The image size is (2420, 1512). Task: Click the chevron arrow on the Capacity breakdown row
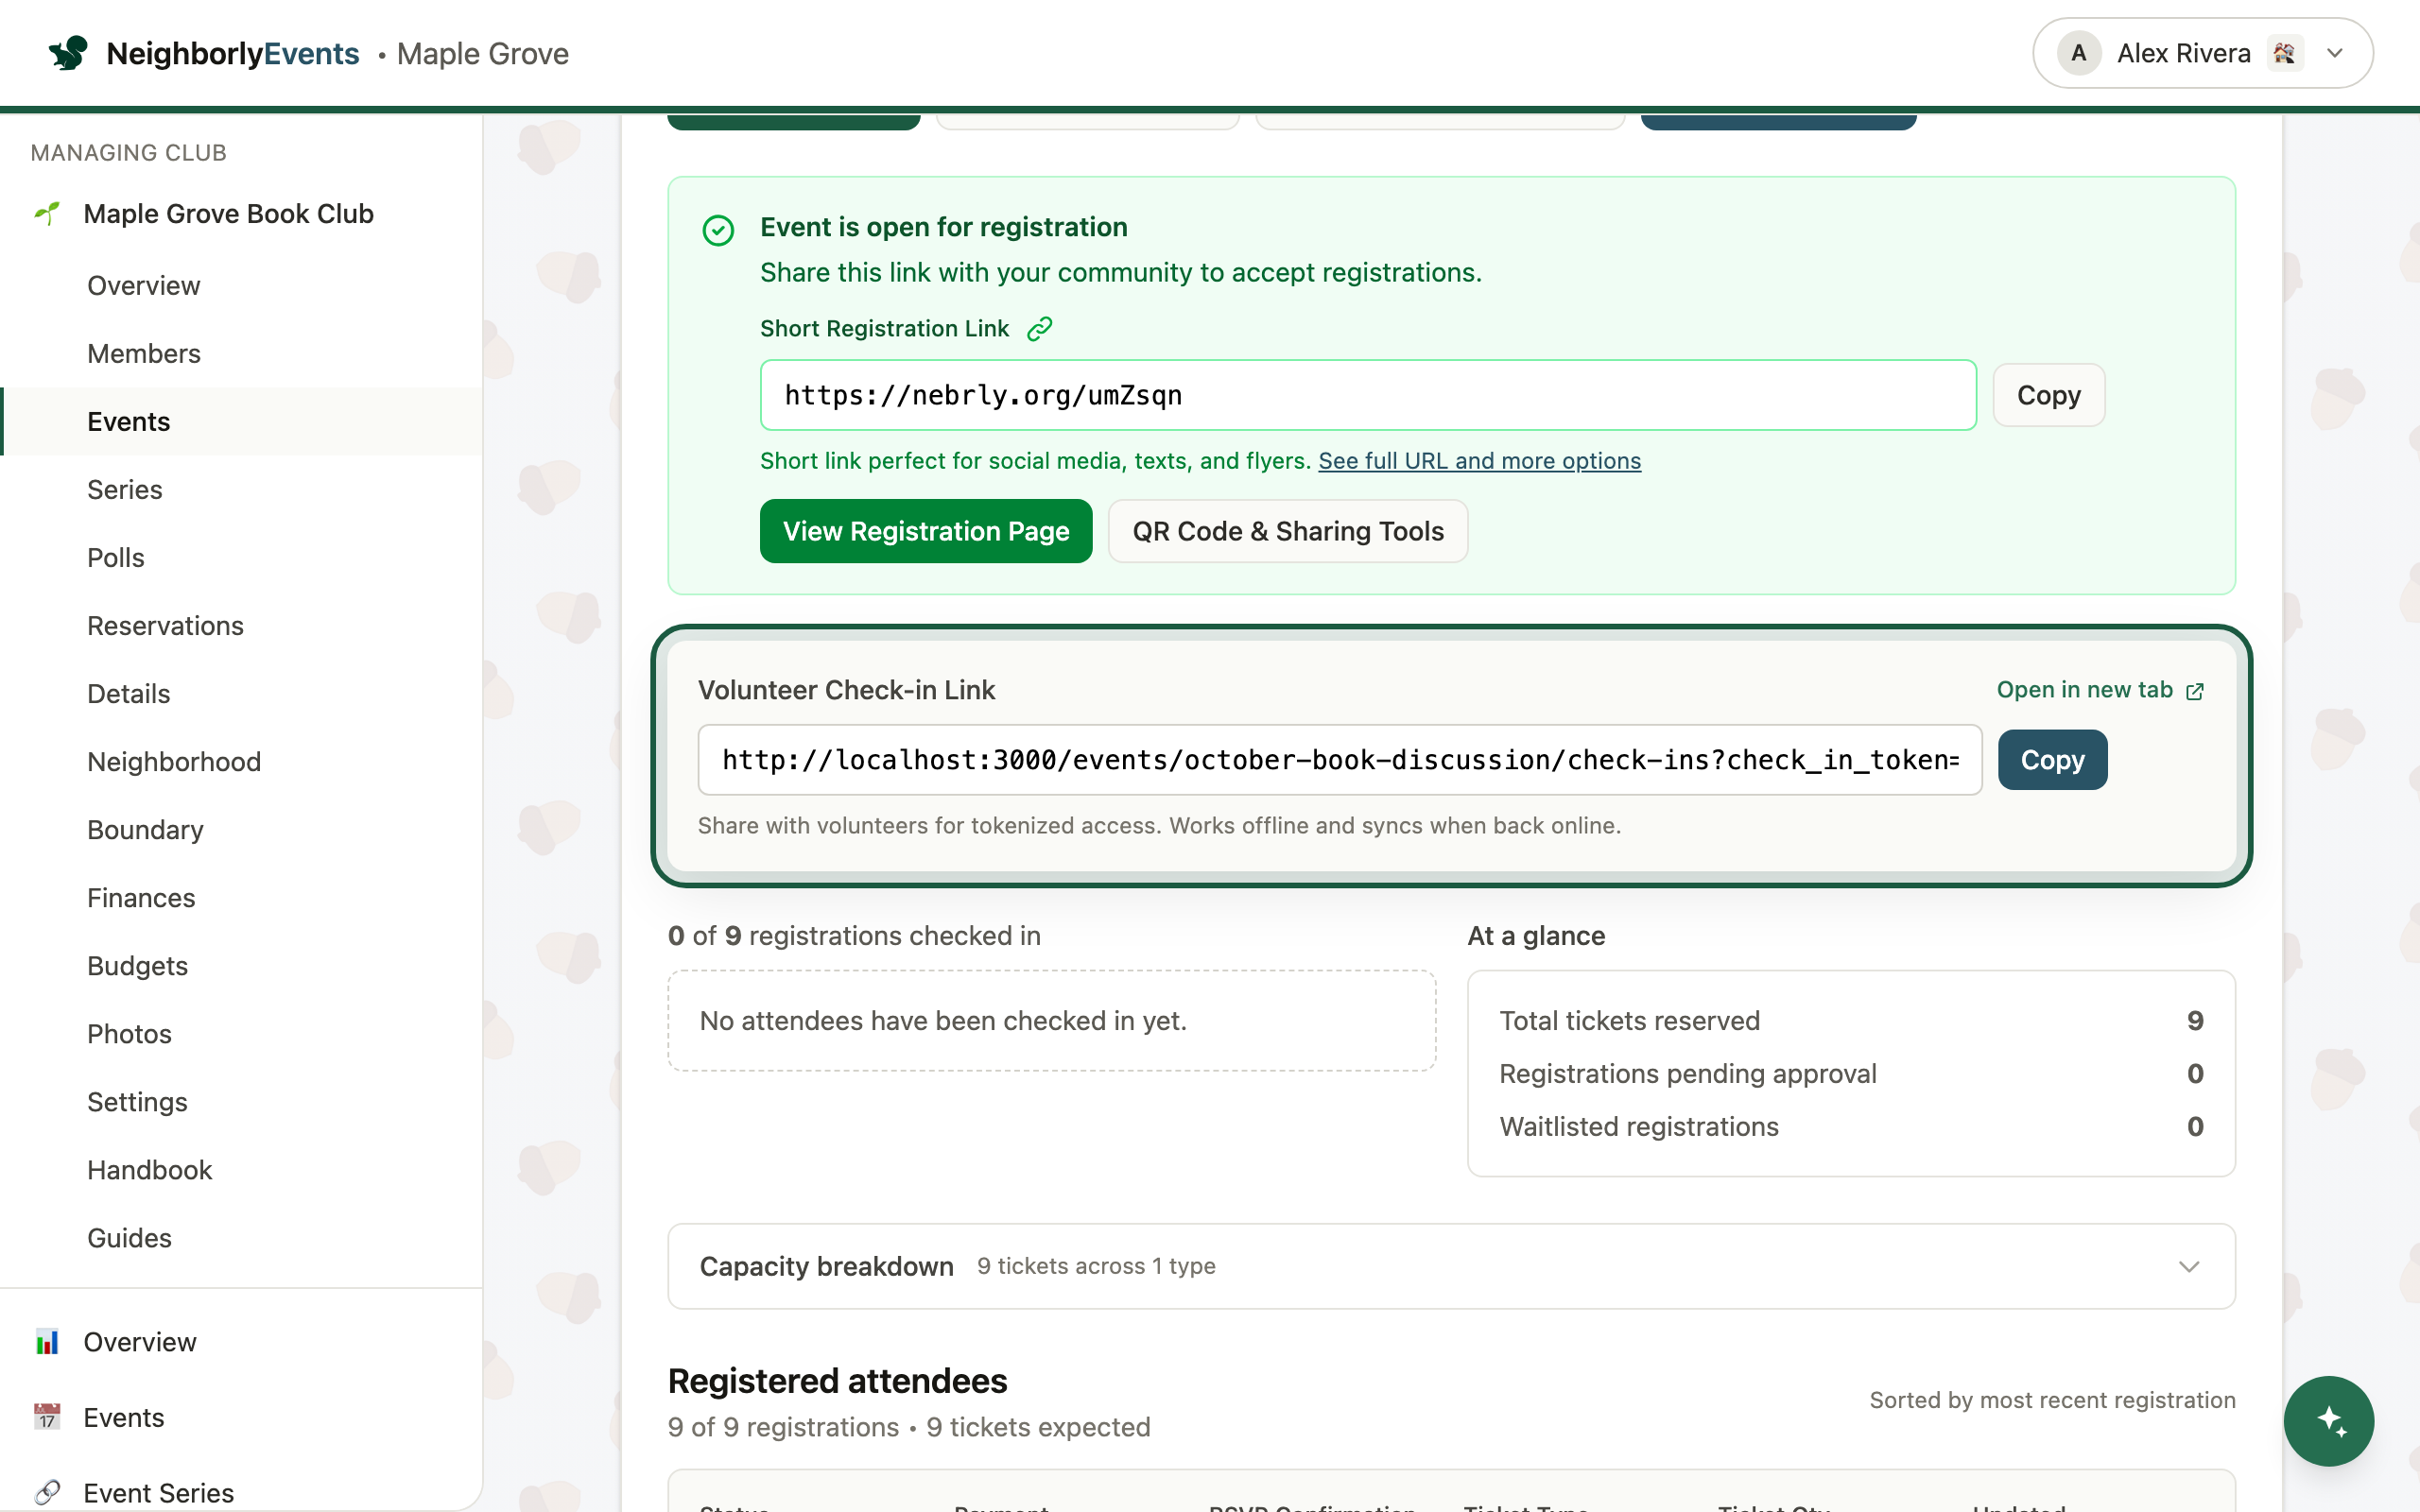[2189, 1267]
